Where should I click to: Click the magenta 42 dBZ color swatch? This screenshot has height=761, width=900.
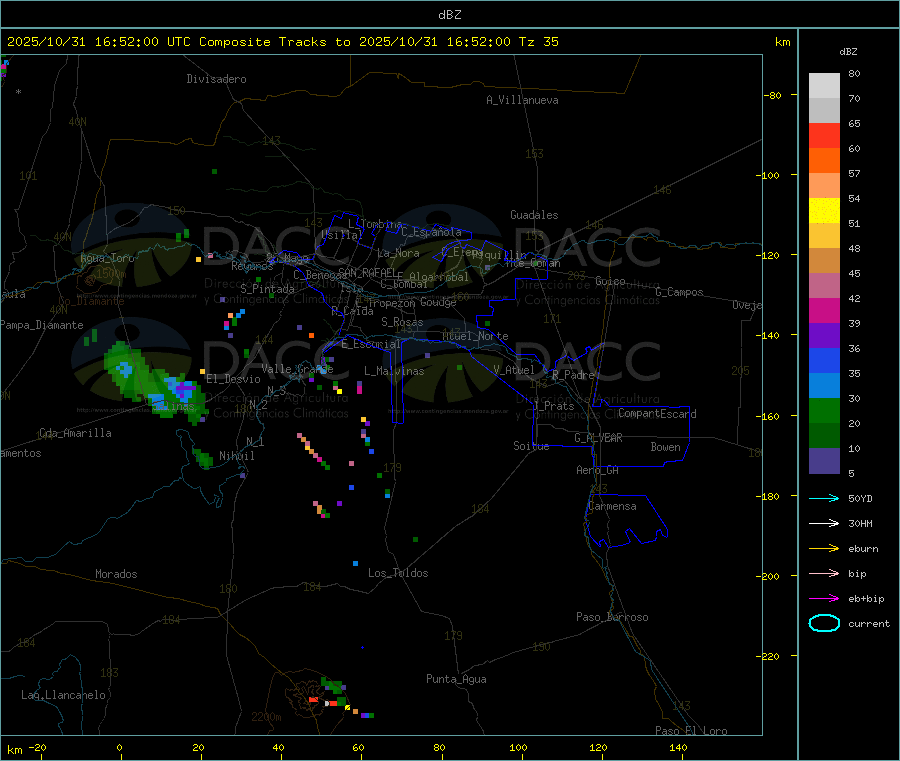pos(824,310)
